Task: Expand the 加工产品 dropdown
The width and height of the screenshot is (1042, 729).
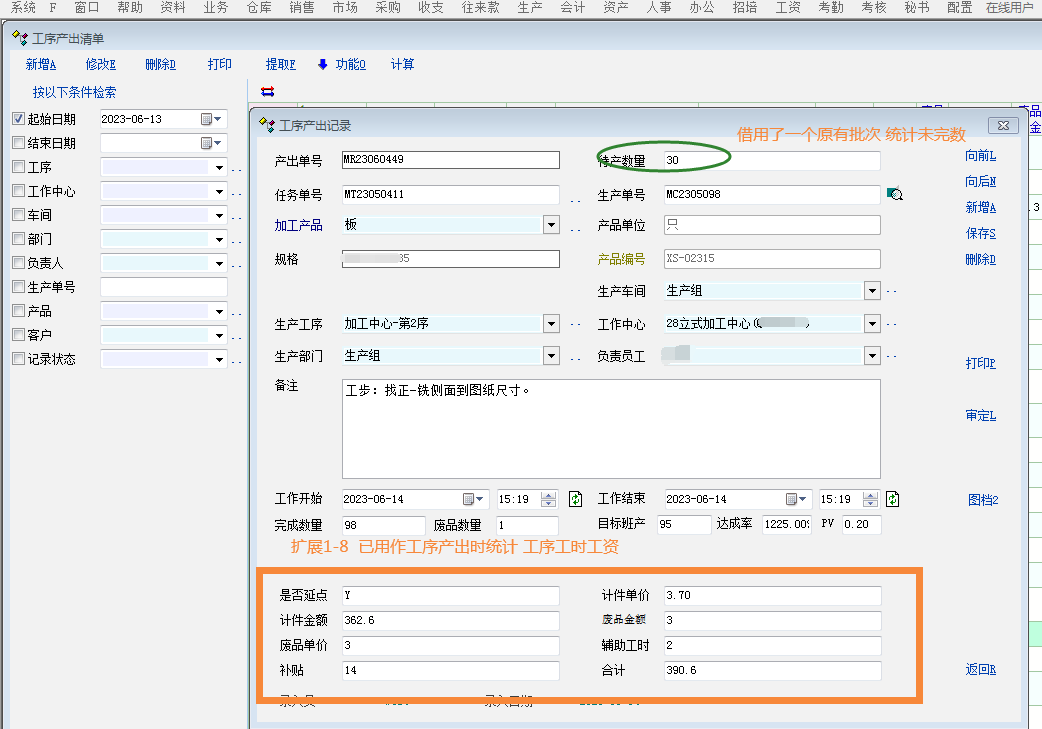Action: [x=551, y=225]
